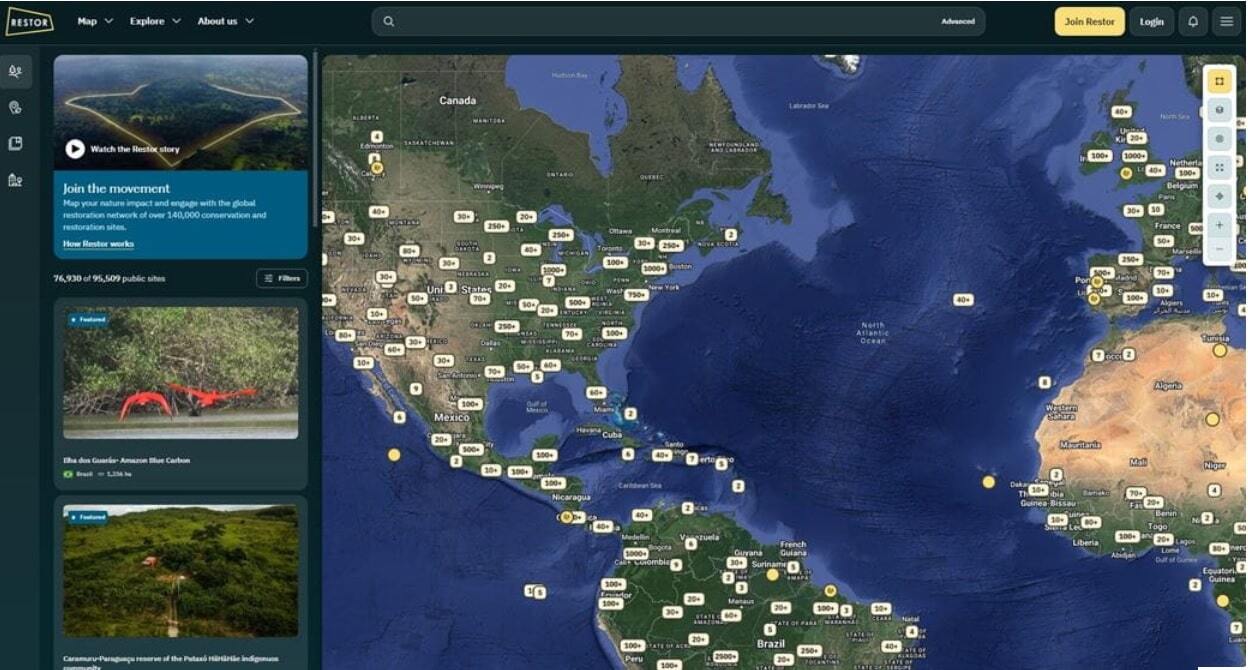Open the organizations building sidebar icon
The width and height of the screenshot is (1248, 670).
pyautogui.click(x=15, y=180)
